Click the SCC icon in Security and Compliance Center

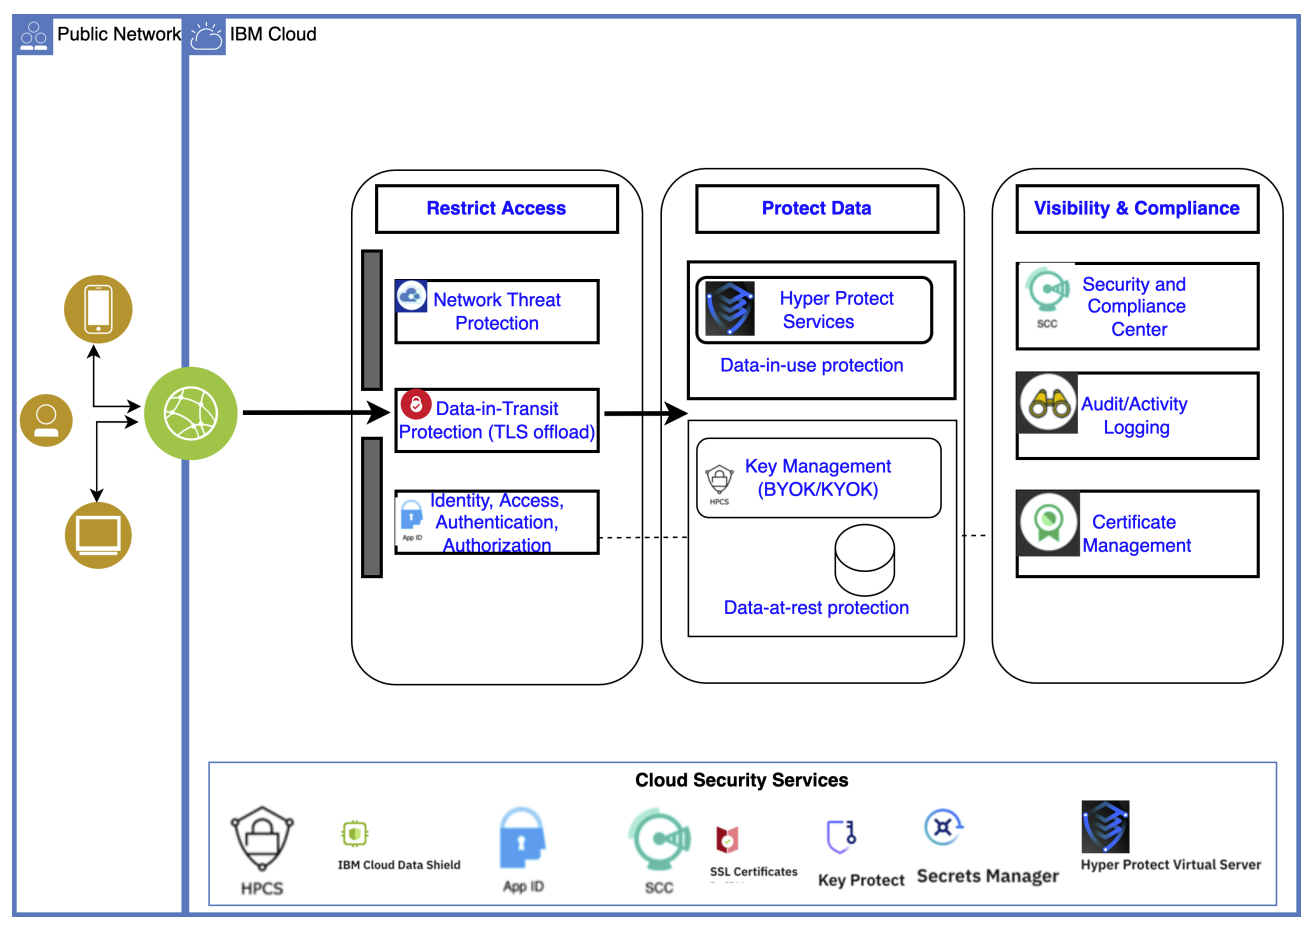coord(1047,296)
